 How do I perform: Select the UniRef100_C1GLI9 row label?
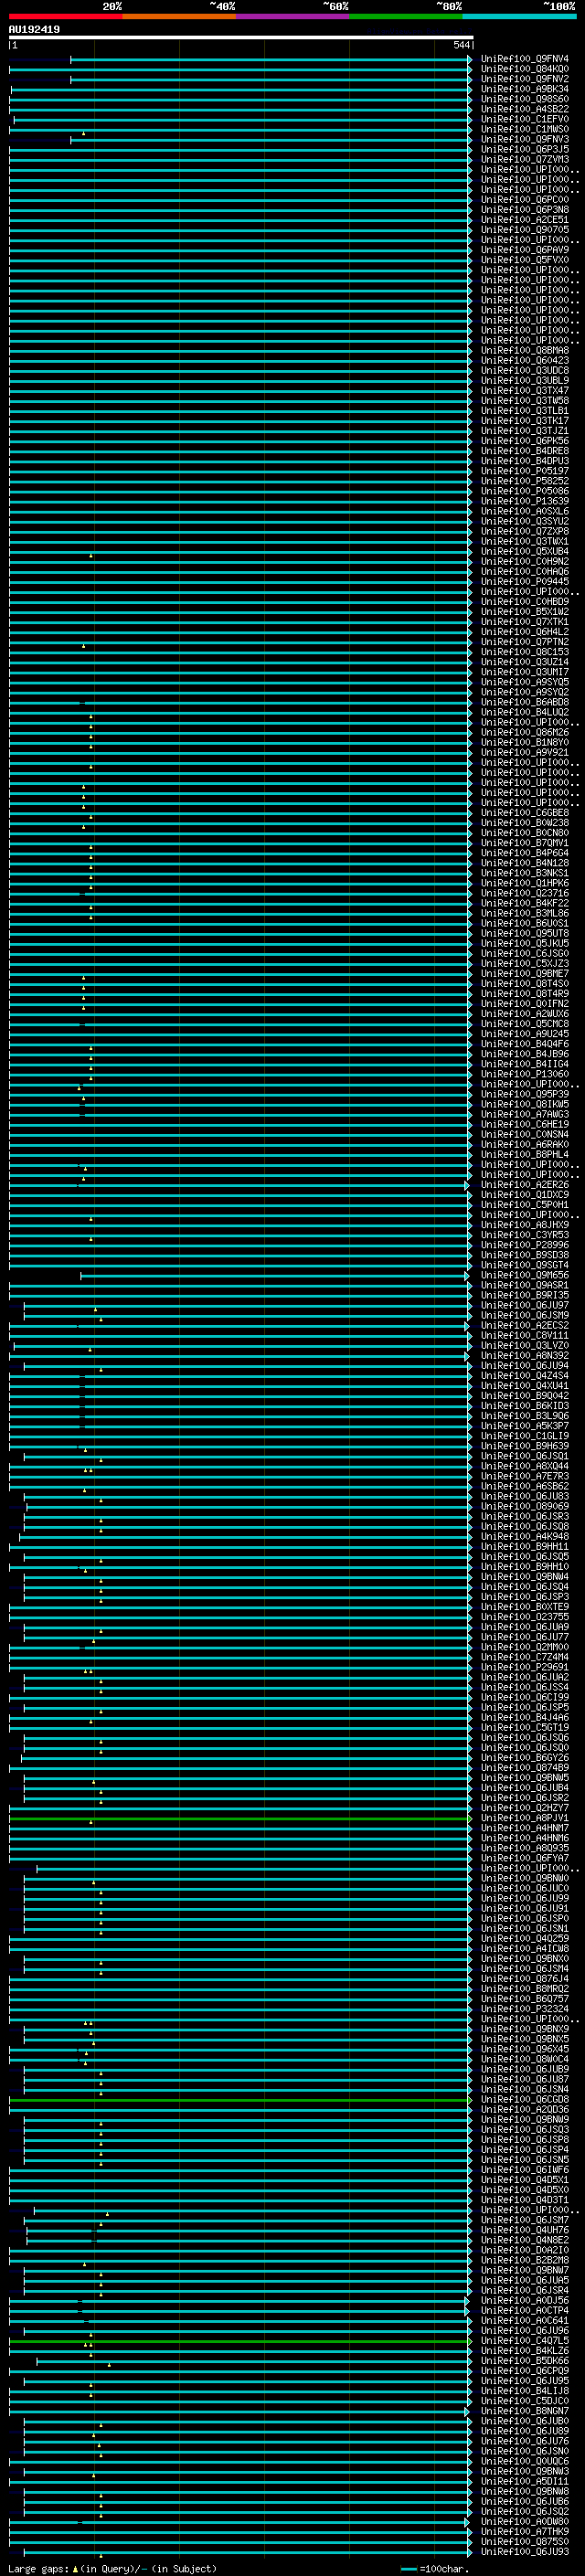click(x=525, y=1436)
